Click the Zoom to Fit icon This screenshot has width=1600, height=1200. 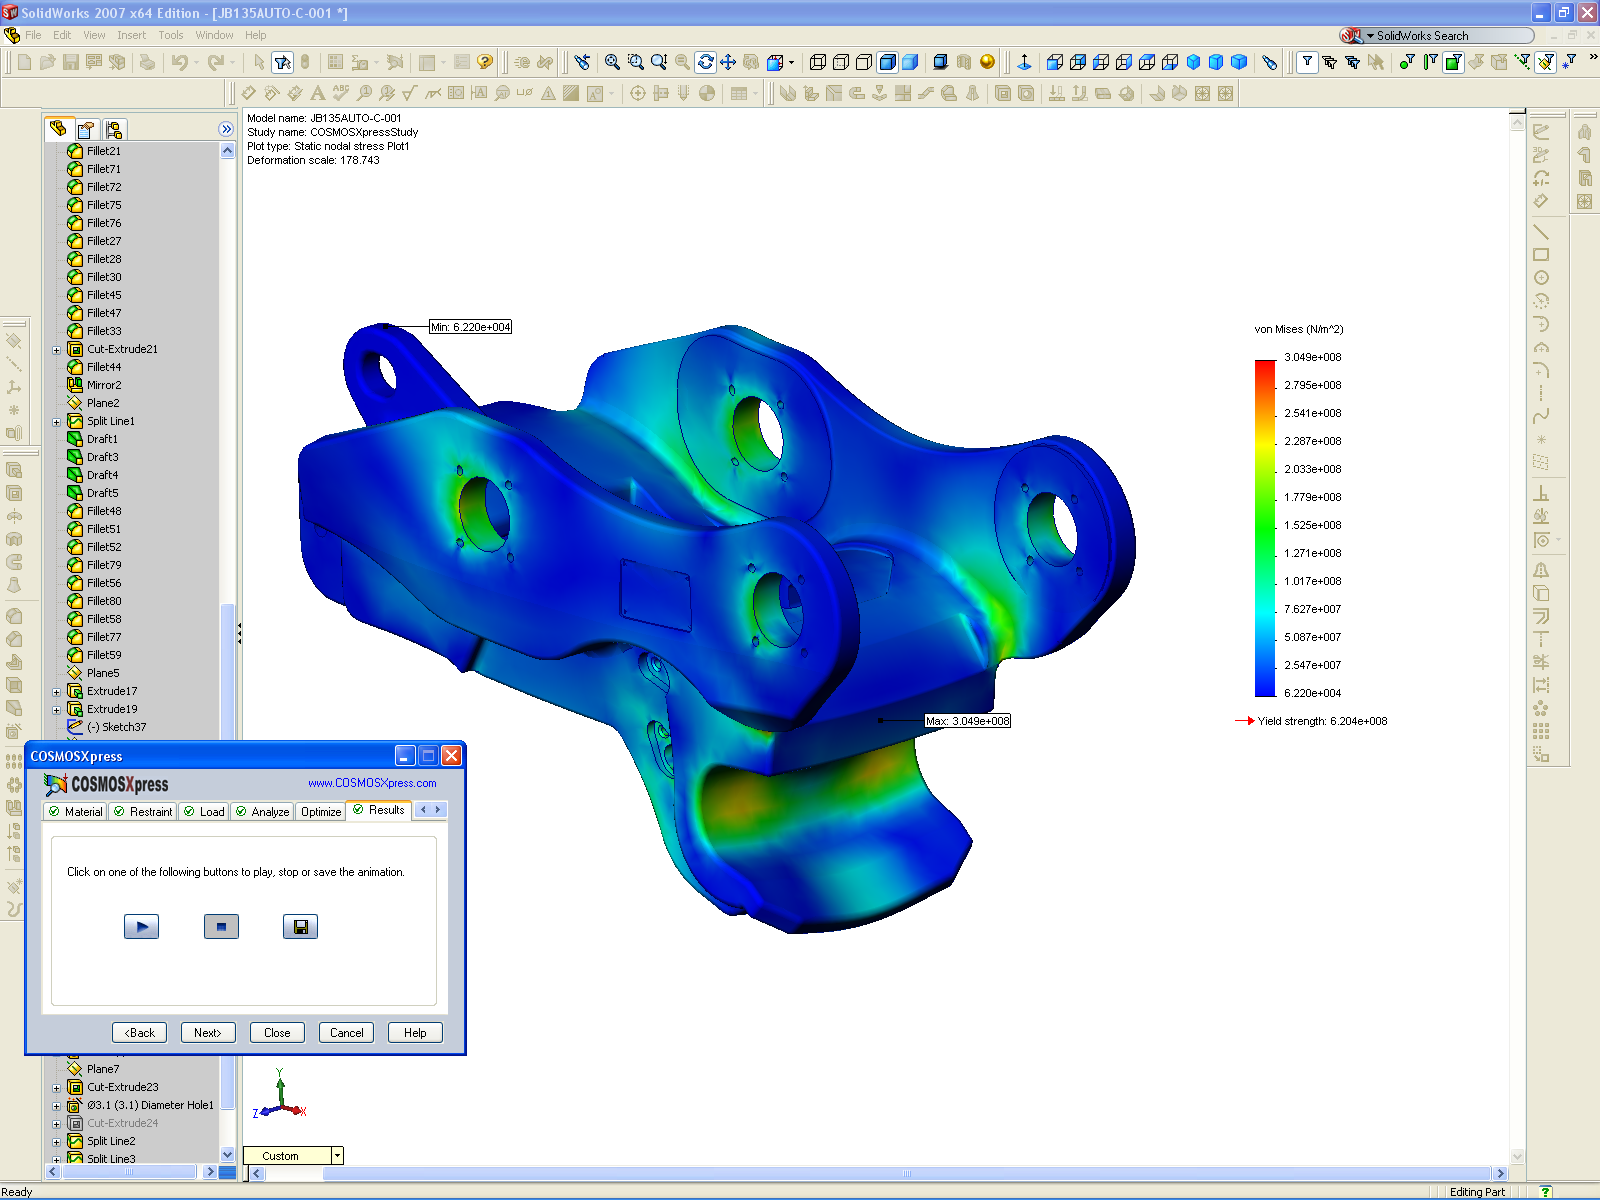612,62
